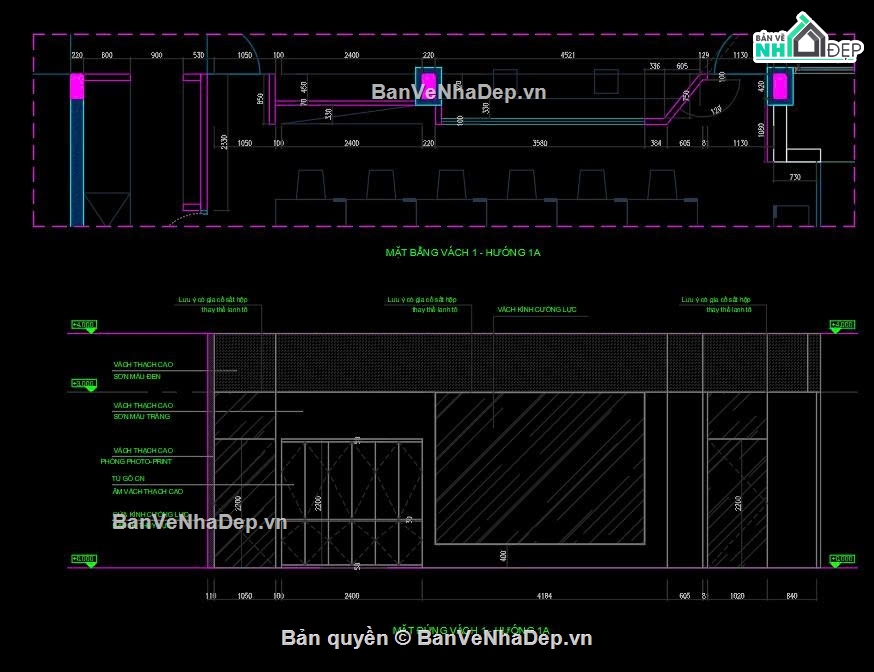Select the 4521 dimension text
This screenshot has height=672, width=874.
point(567,55)
